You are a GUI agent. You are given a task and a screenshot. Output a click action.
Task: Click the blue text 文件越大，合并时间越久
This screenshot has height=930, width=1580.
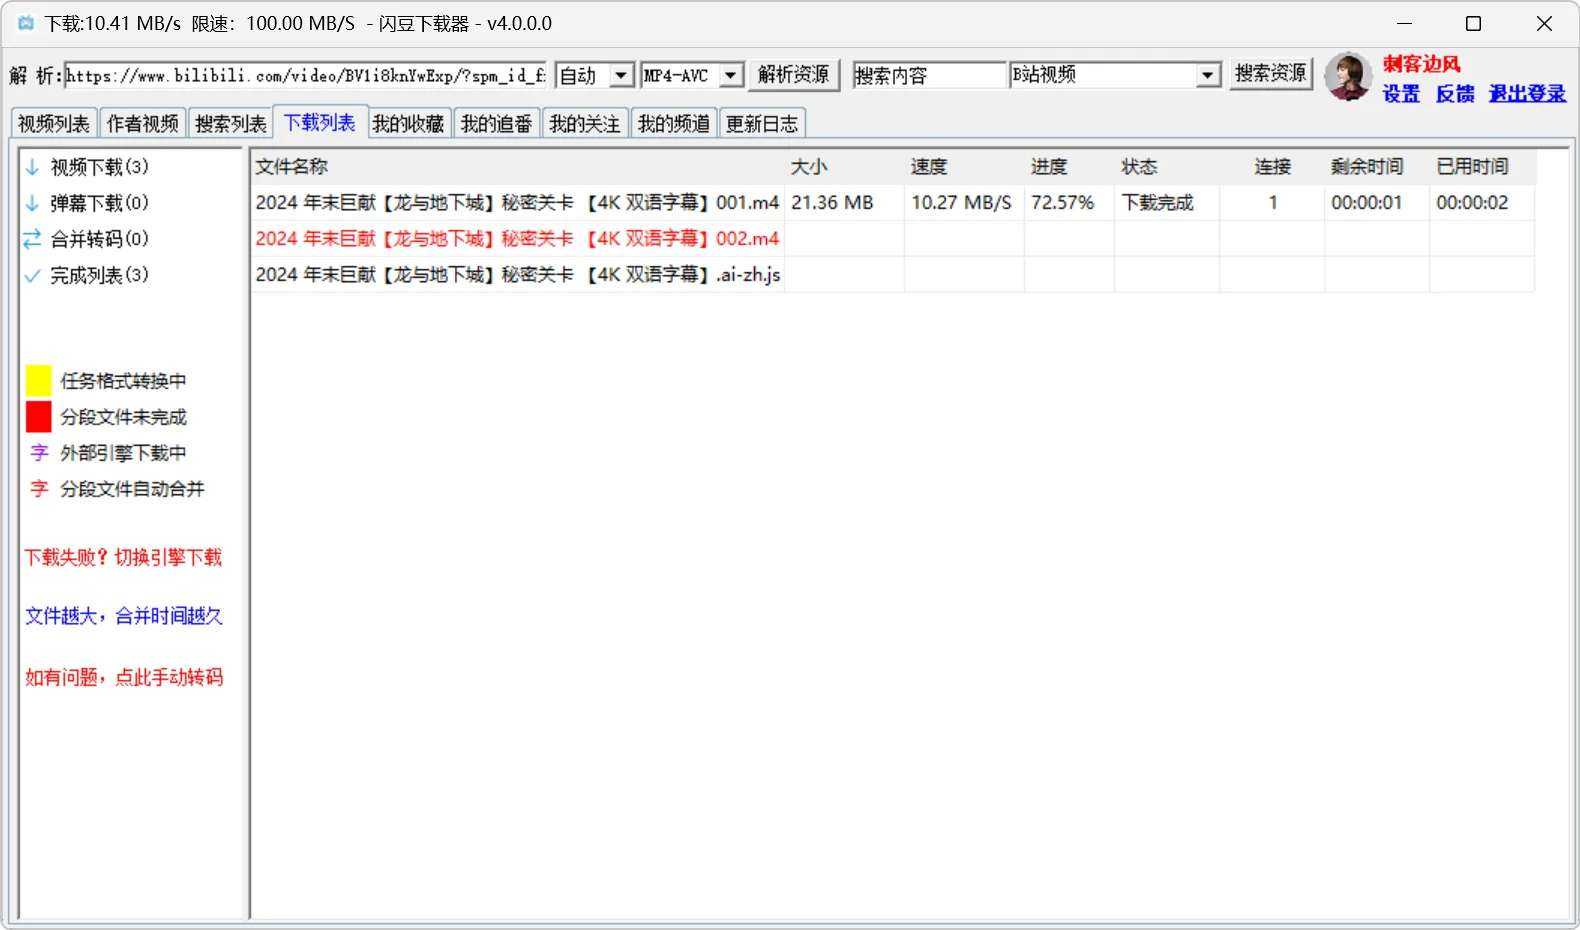(124, 616)
